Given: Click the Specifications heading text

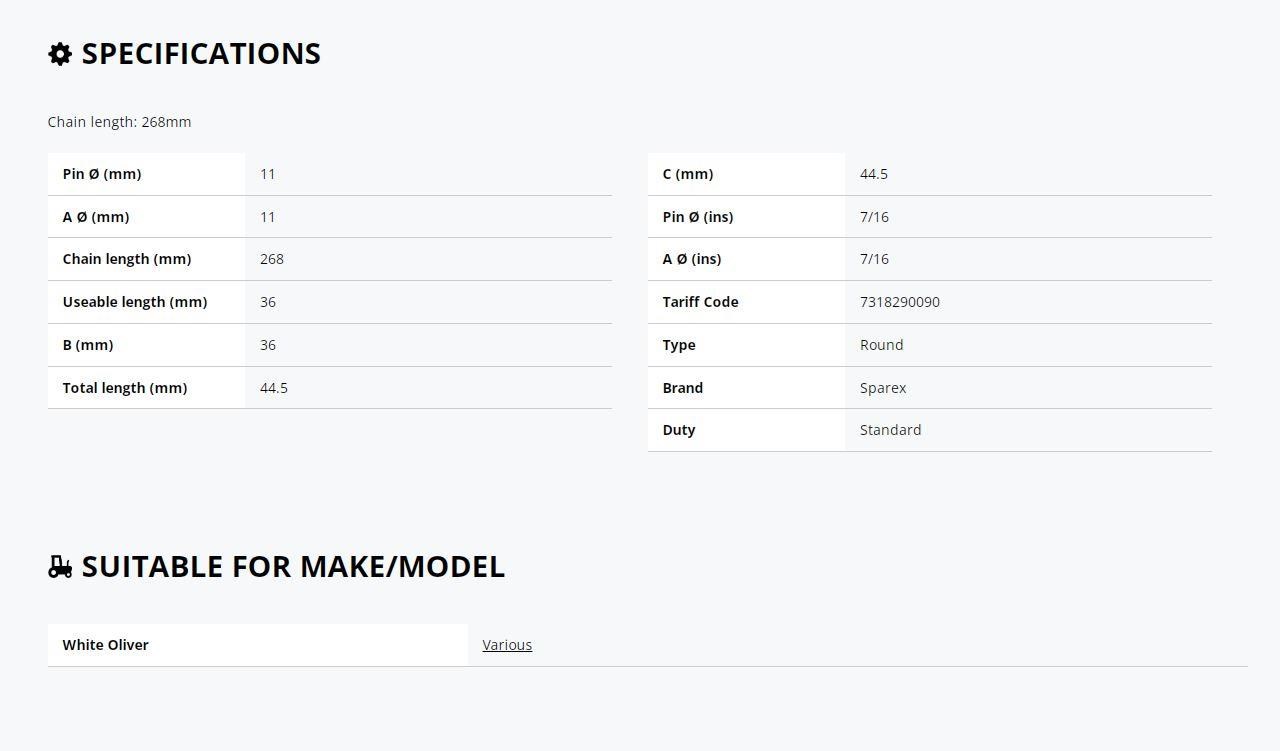Looking at the screenshot, I should 201,54.
